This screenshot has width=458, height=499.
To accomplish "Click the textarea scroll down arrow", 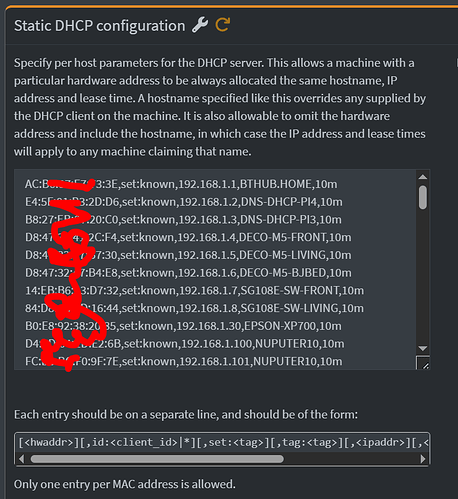I will pos(423,348).
